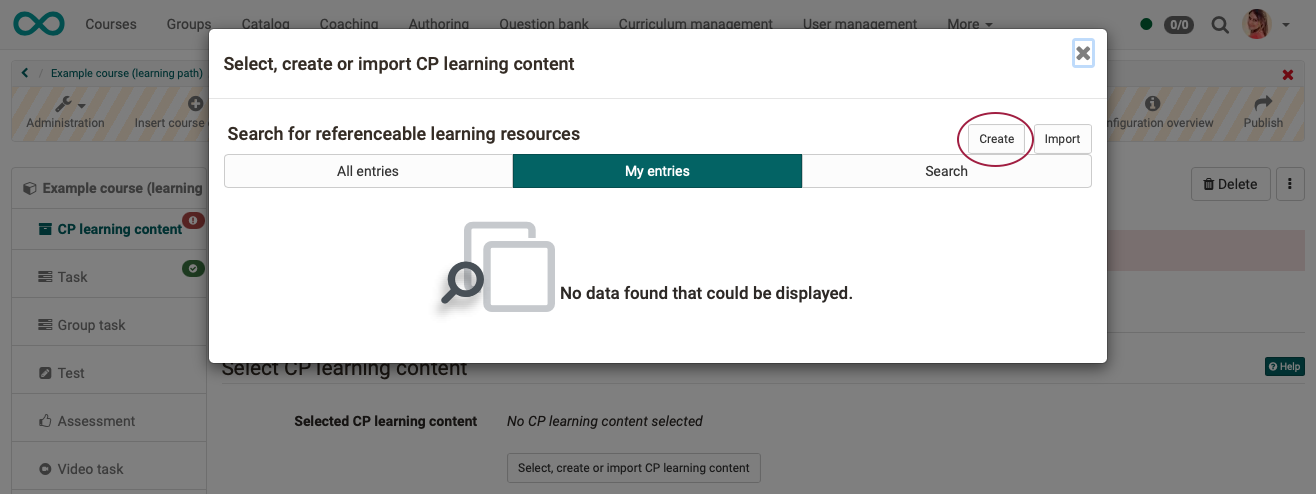This screenshot has width=1316, height=494.
Task: Click the Delete button
Action: pos(1230,184)
